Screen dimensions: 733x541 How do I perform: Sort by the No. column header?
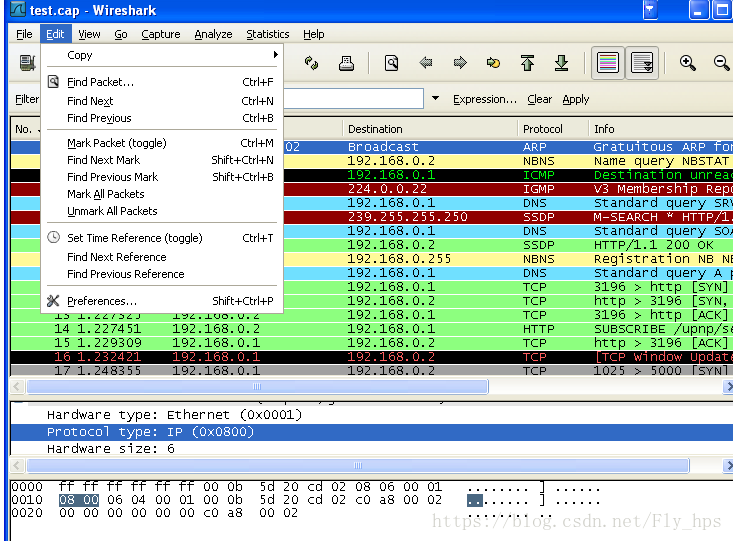(26, 129)
